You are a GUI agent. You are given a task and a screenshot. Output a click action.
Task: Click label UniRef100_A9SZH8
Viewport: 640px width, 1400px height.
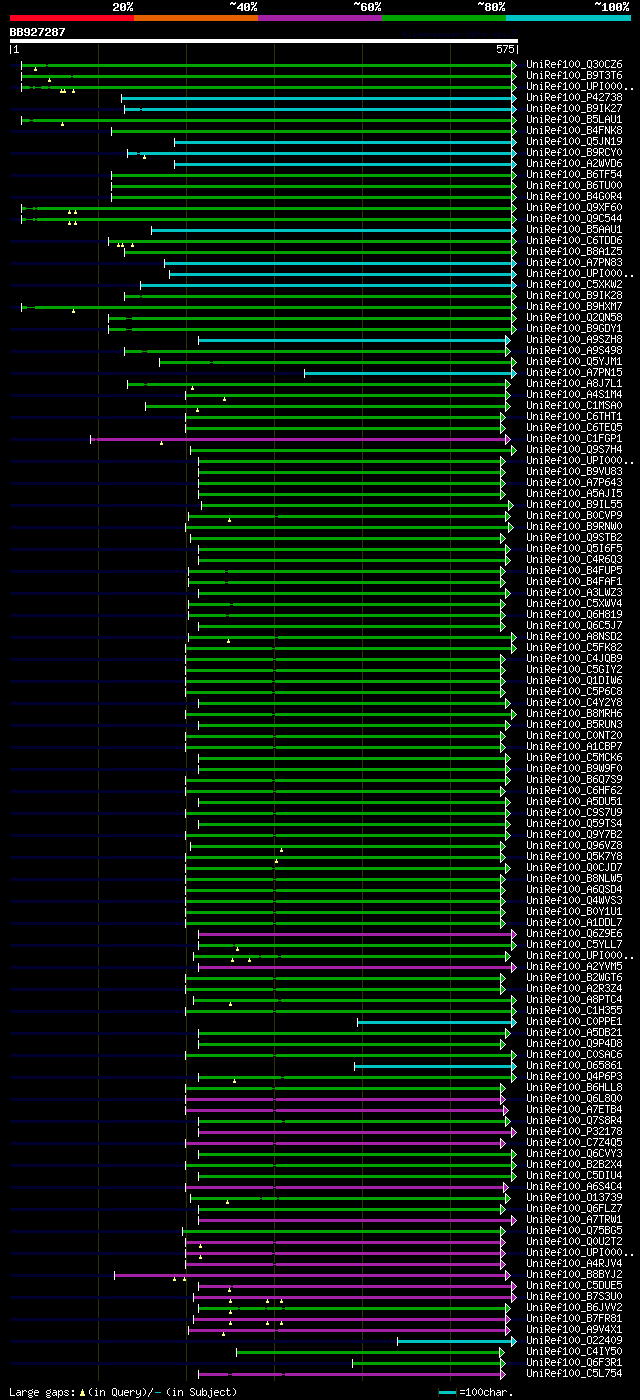pos(574,340)
